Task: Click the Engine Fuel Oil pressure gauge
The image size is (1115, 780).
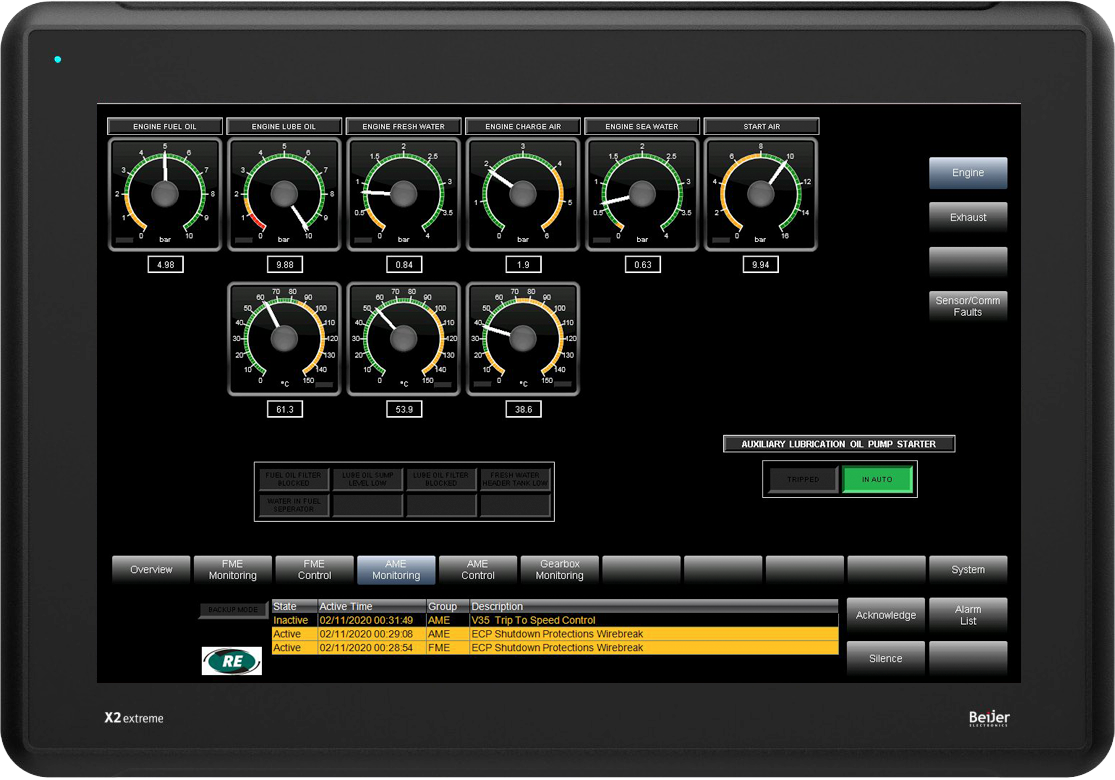Action: coord(165,194)
